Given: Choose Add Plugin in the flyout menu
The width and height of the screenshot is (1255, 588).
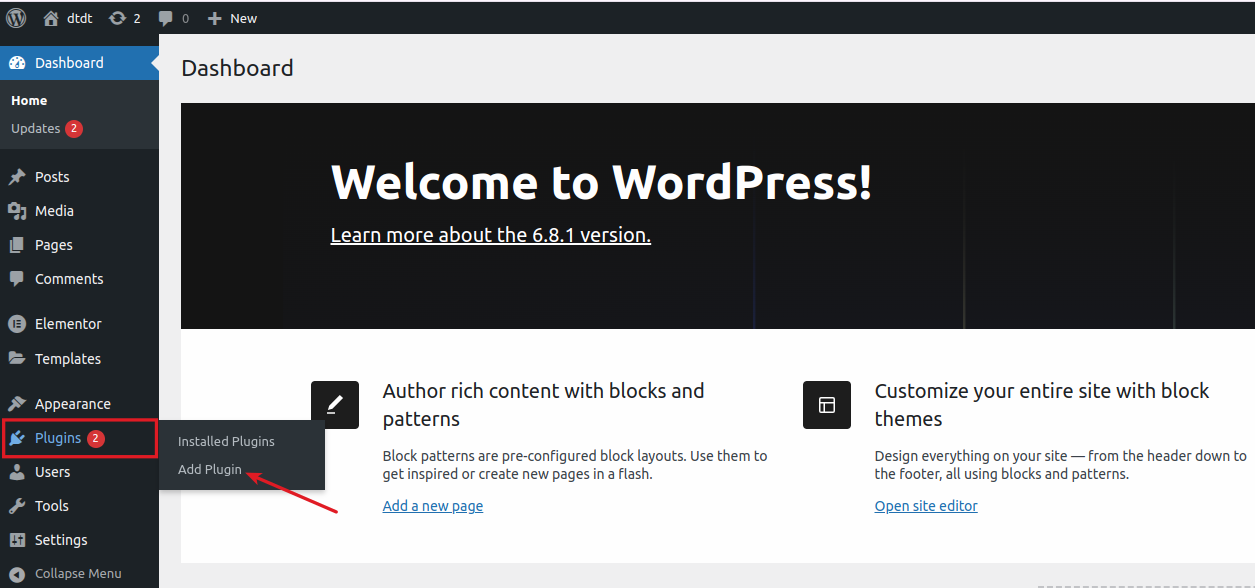Looking at the screenshot, I should (x=209, y=469).
